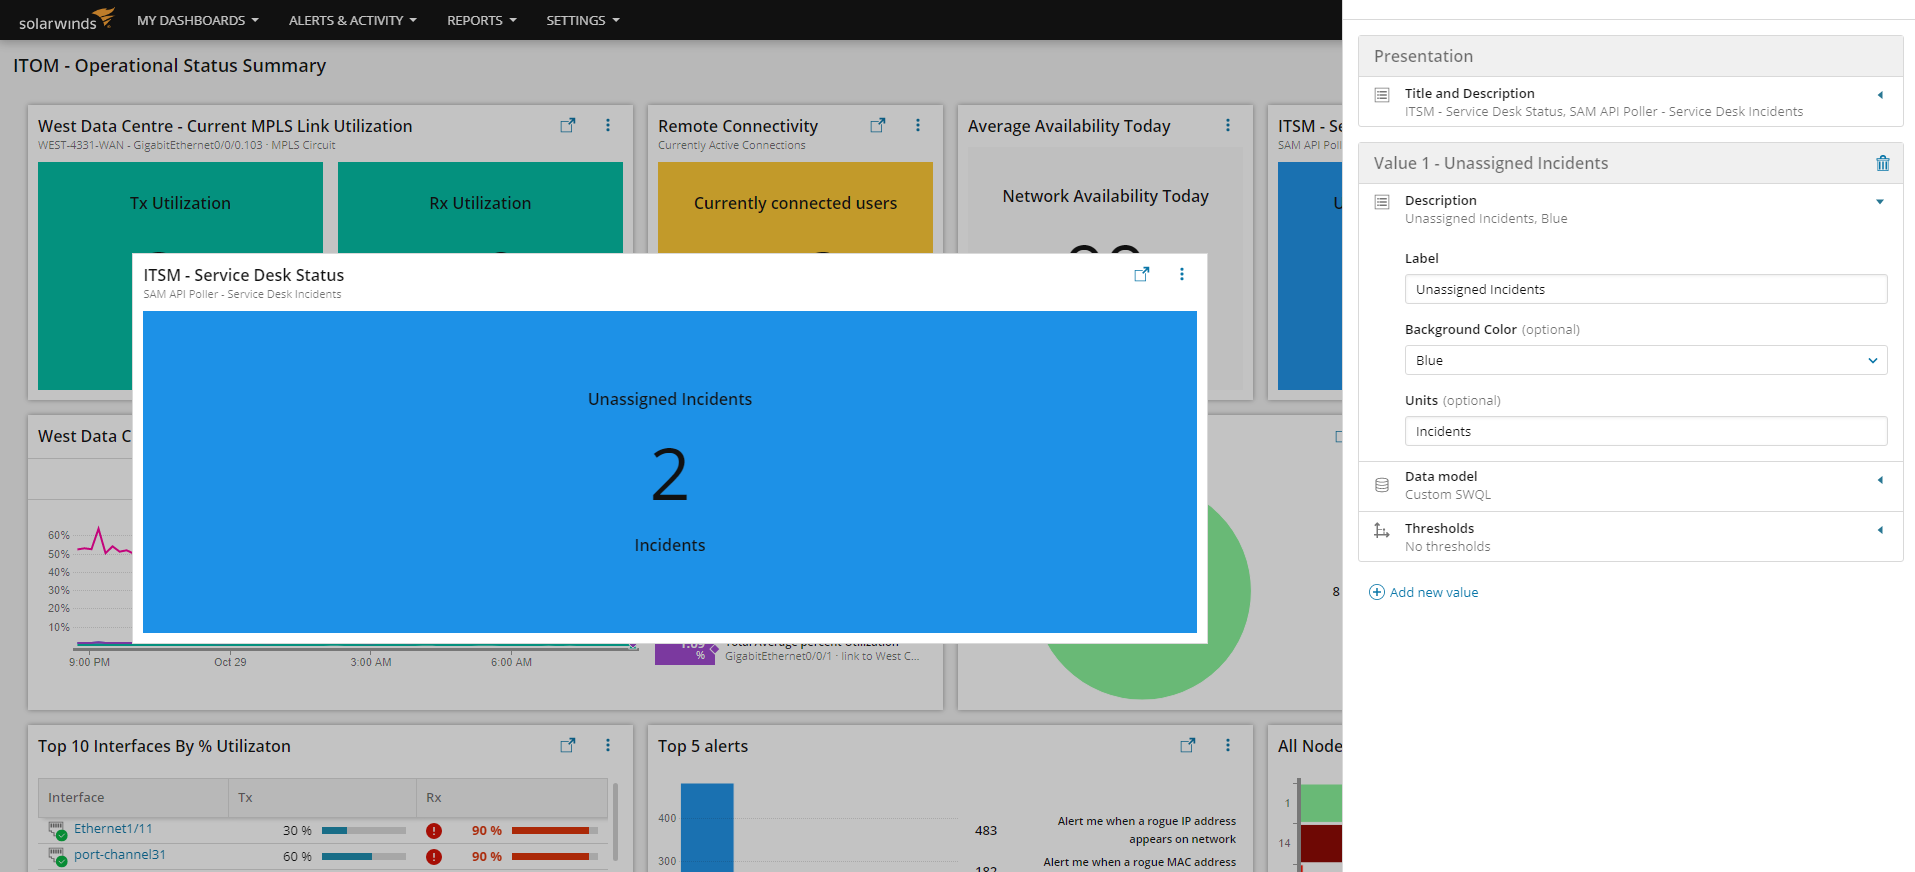The image size is (1915, 872).
Task: Click the Top 10 Interfaces table scrollbar
Action: tap(615, 823)
